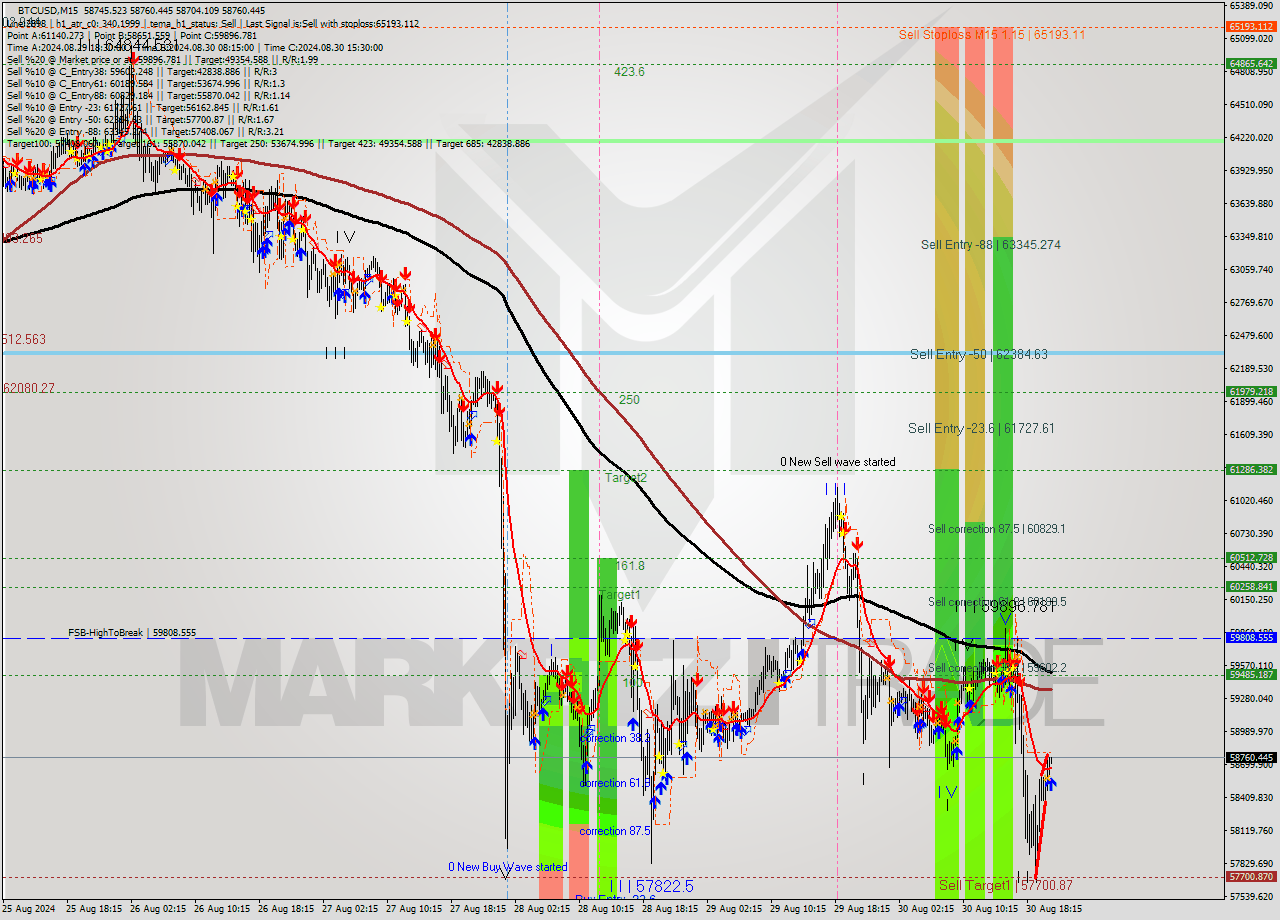The height and width of the screenshot is (920, 1280).
Task: Select the 63059.760 price axis value
Action: tap(1251, 269)
